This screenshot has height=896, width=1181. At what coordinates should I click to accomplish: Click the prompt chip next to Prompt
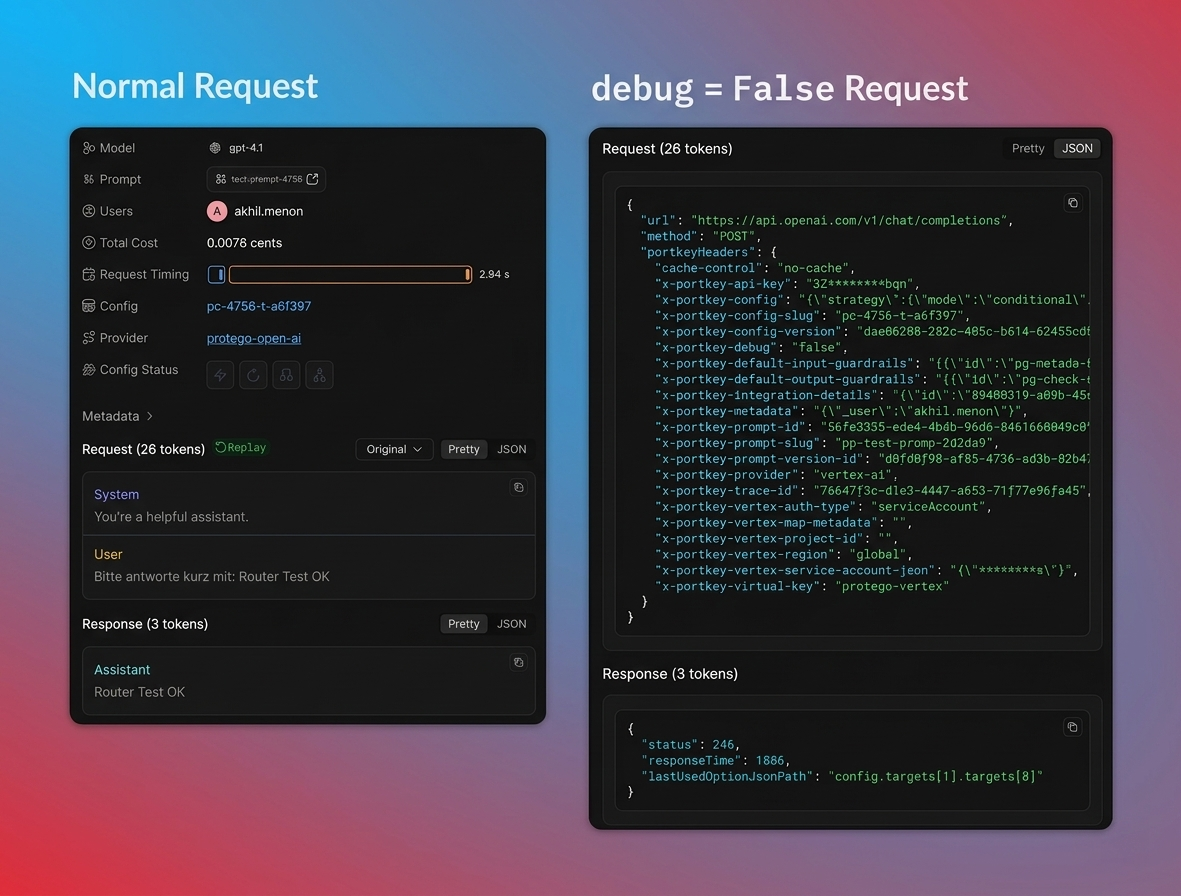click(x=267, y=179)
